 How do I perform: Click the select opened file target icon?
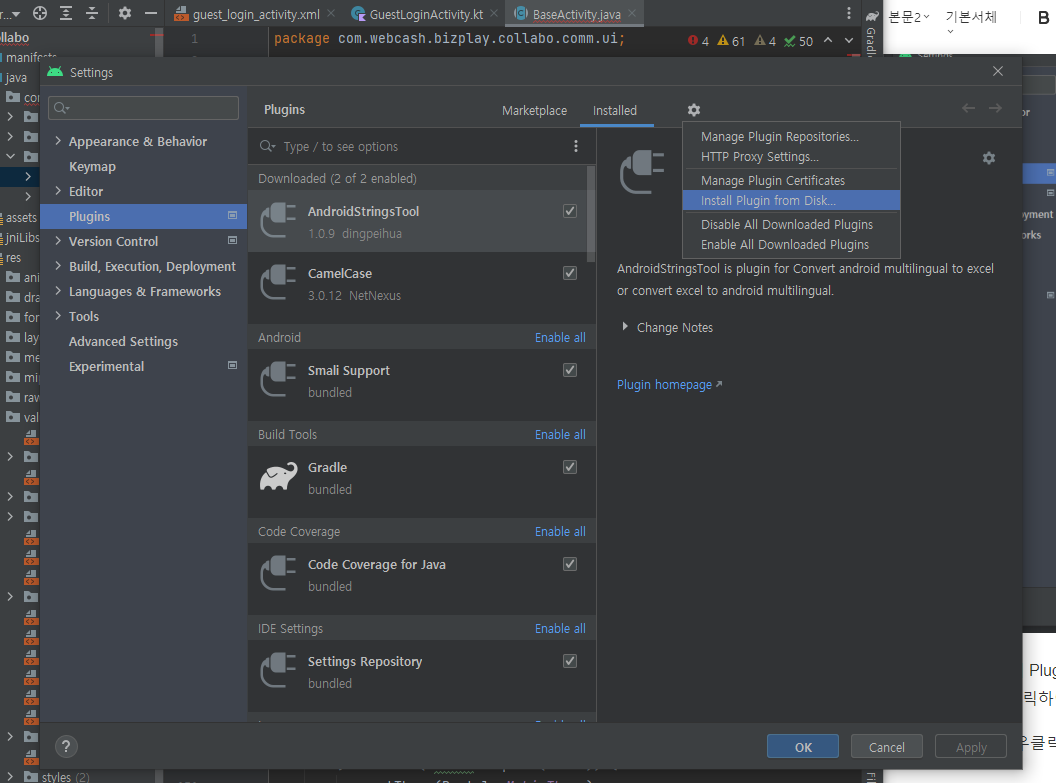click(x=40, y=13)
